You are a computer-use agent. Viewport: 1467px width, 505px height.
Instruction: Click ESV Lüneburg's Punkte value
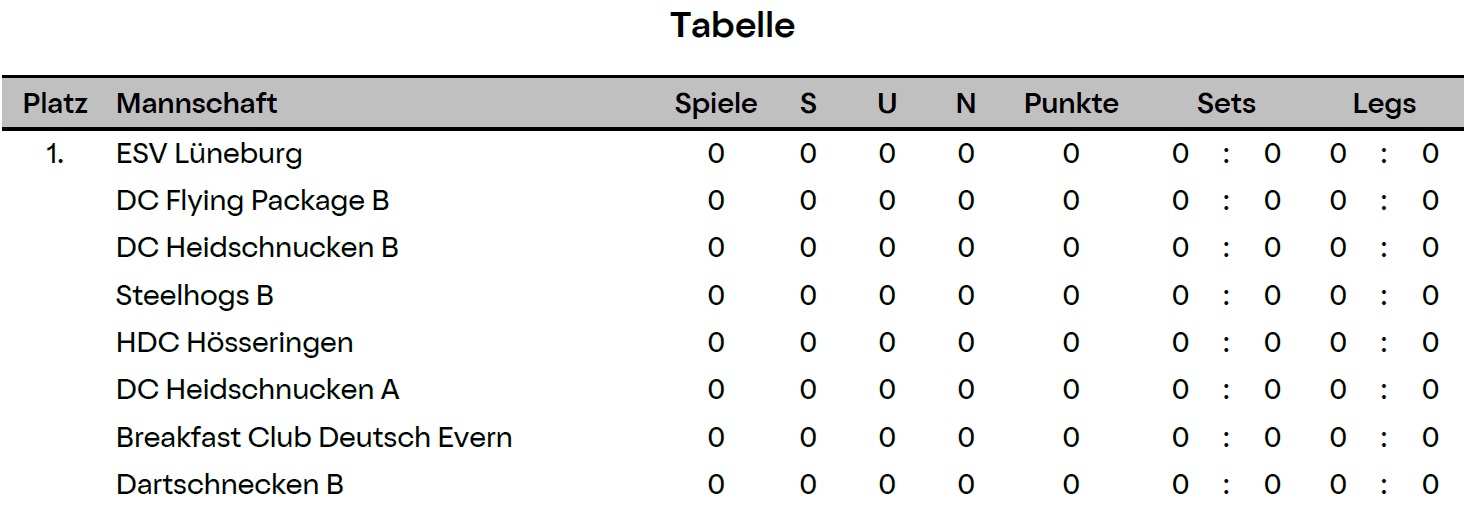(x=1071, y=154)
